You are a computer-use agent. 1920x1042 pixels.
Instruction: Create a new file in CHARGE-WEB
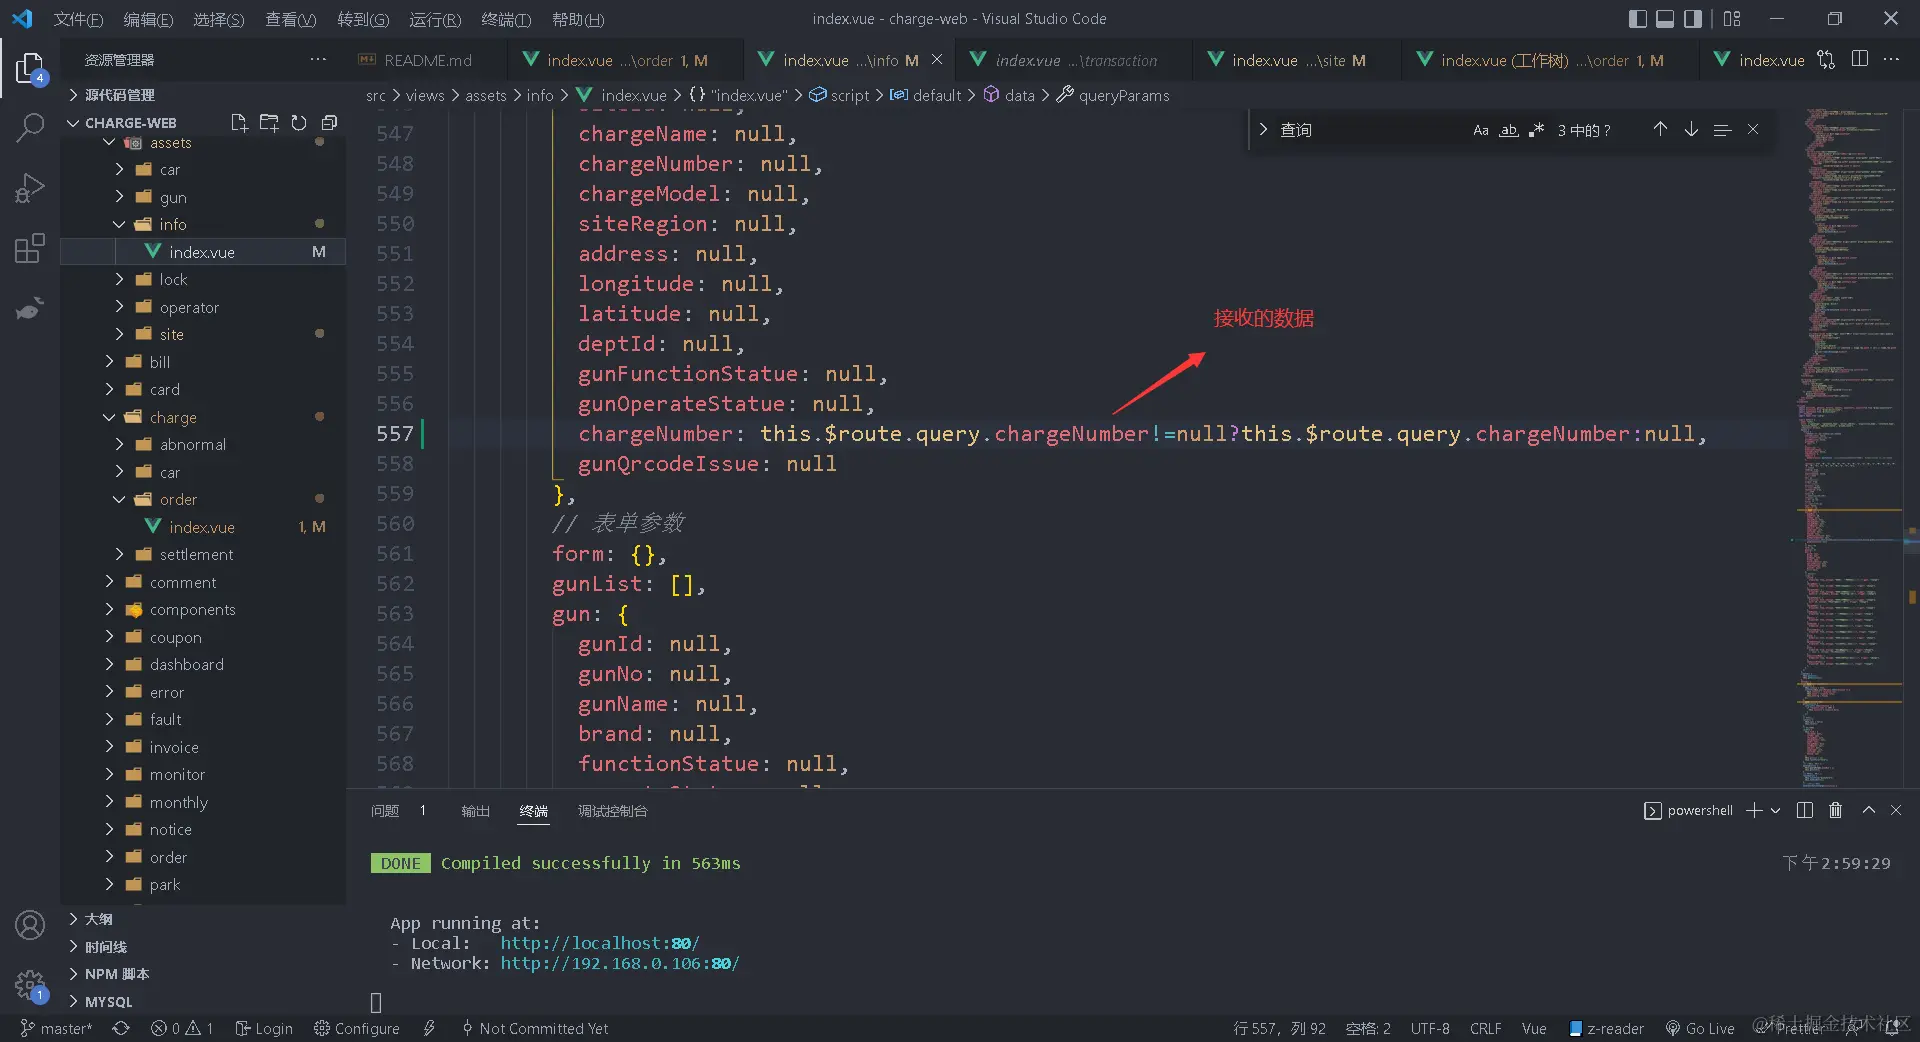tap(238, 123)
